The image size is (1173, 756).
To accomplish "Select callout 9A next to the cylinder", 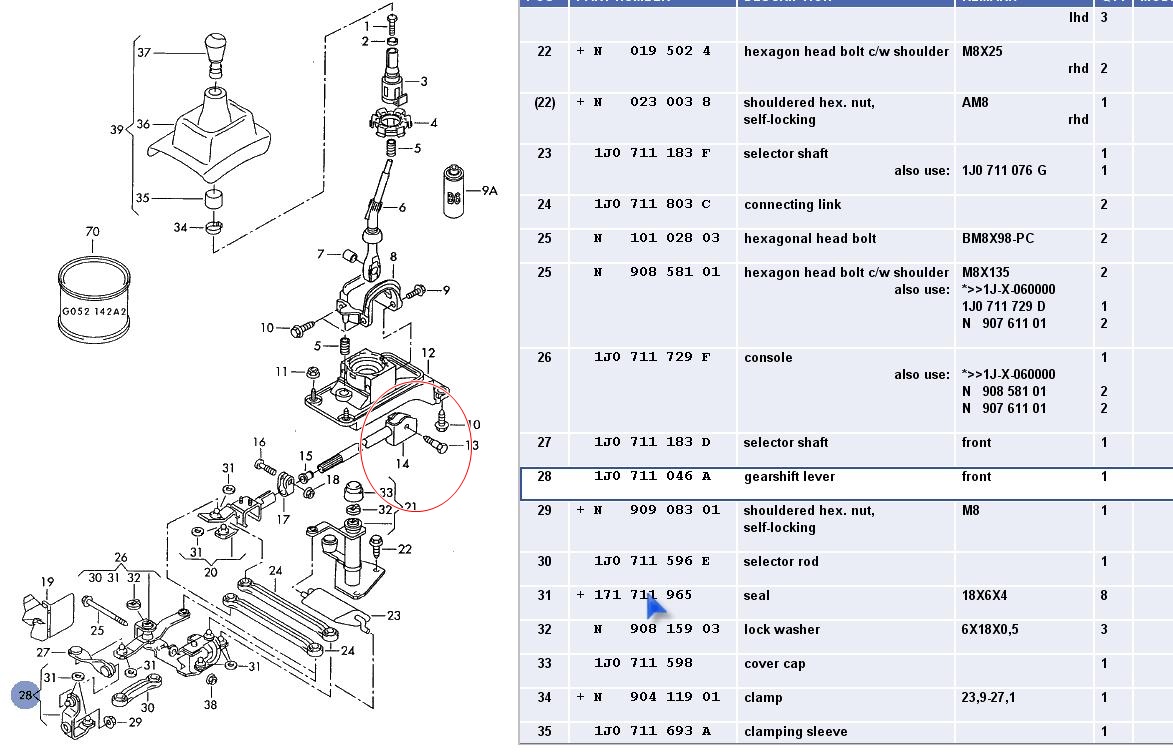I will click(x=488, y=190).
